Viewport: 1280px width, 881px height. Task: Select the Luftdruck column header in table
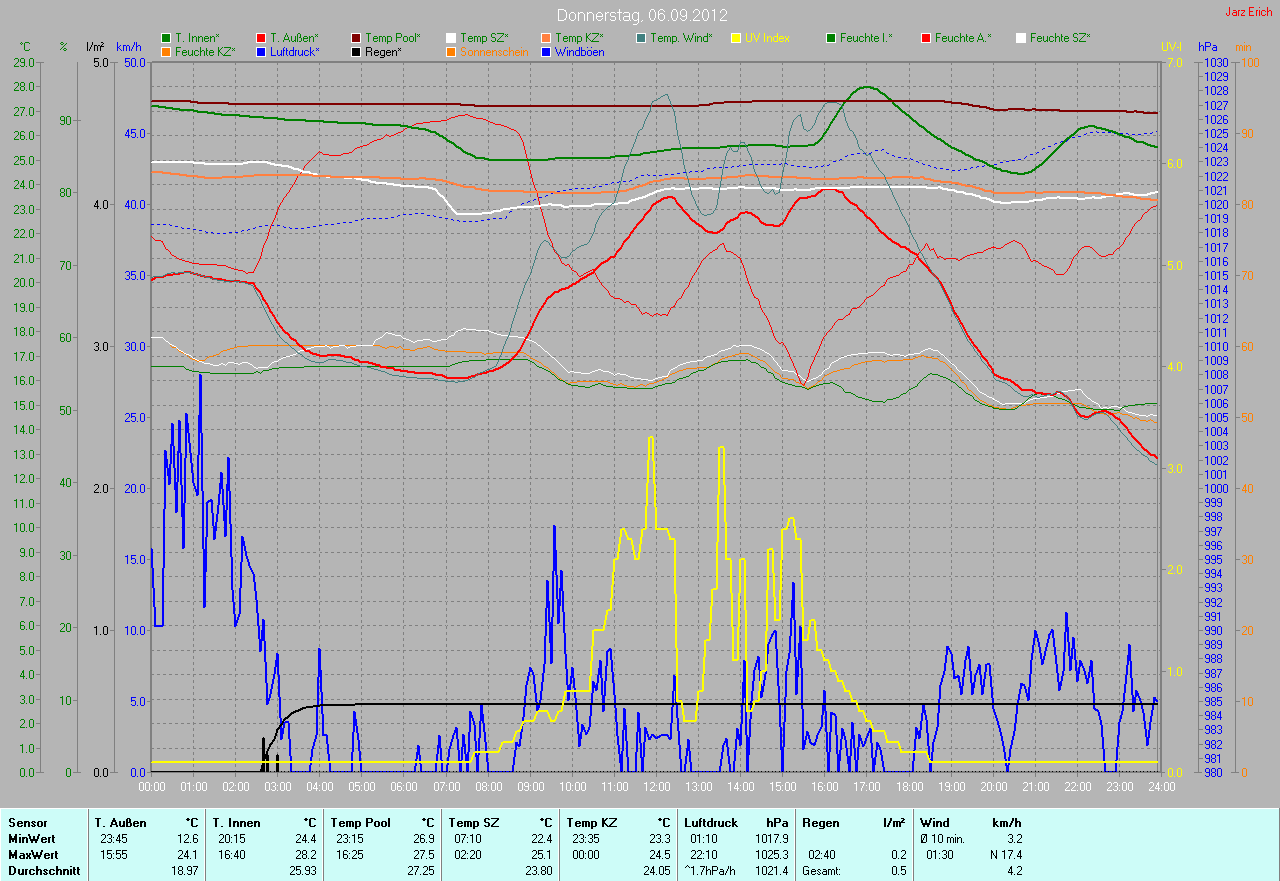[706, 823]
